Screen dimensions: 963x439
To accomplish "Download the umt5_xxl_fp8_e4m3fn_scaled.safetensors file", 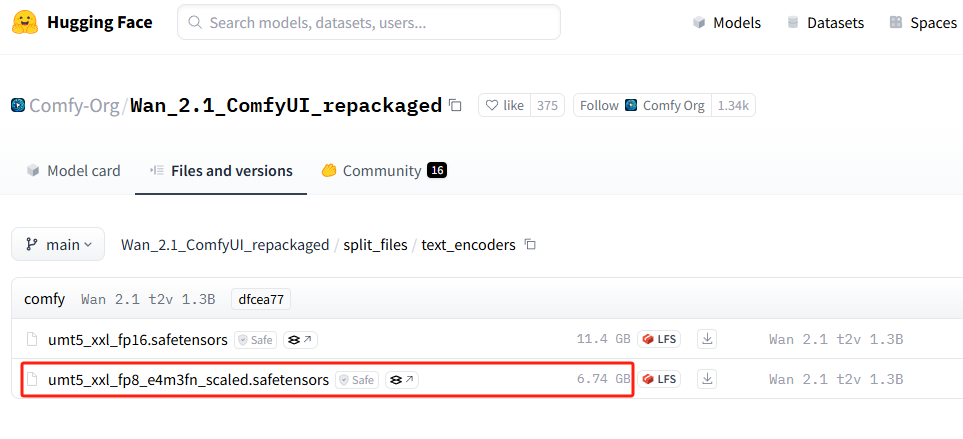I will tap(708, 379).
